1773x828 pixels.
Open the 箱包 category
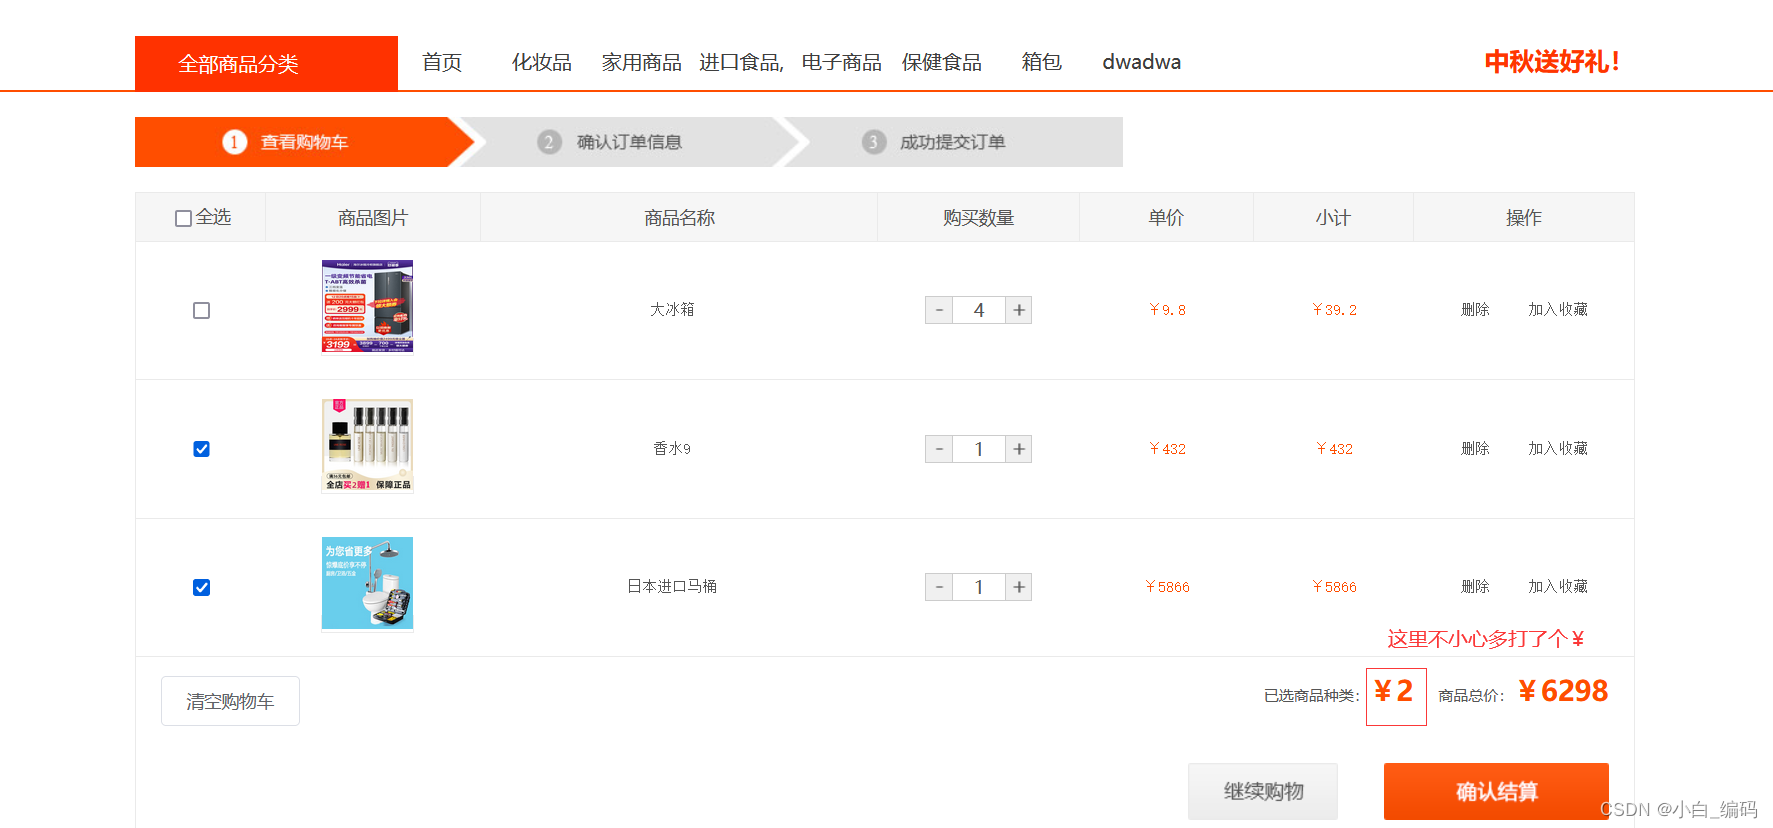tap(1042, 62)
